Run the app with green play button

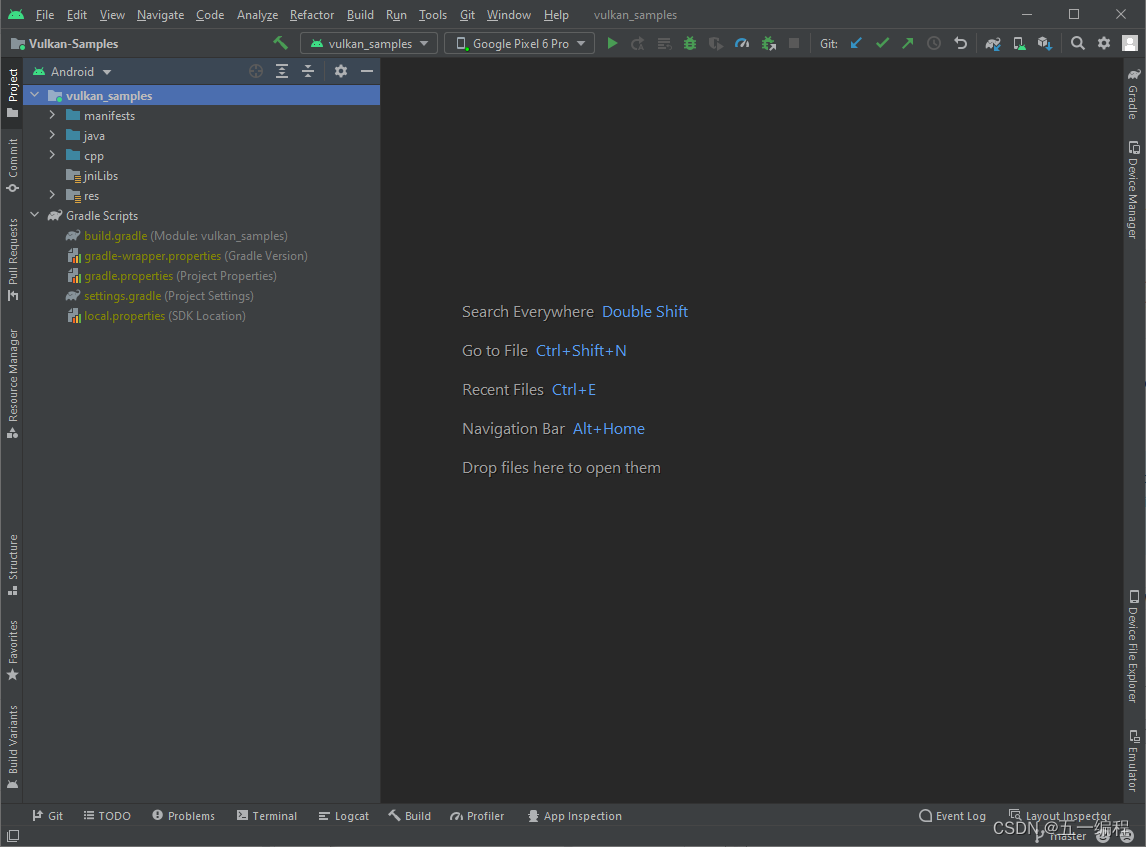[612, 44]
